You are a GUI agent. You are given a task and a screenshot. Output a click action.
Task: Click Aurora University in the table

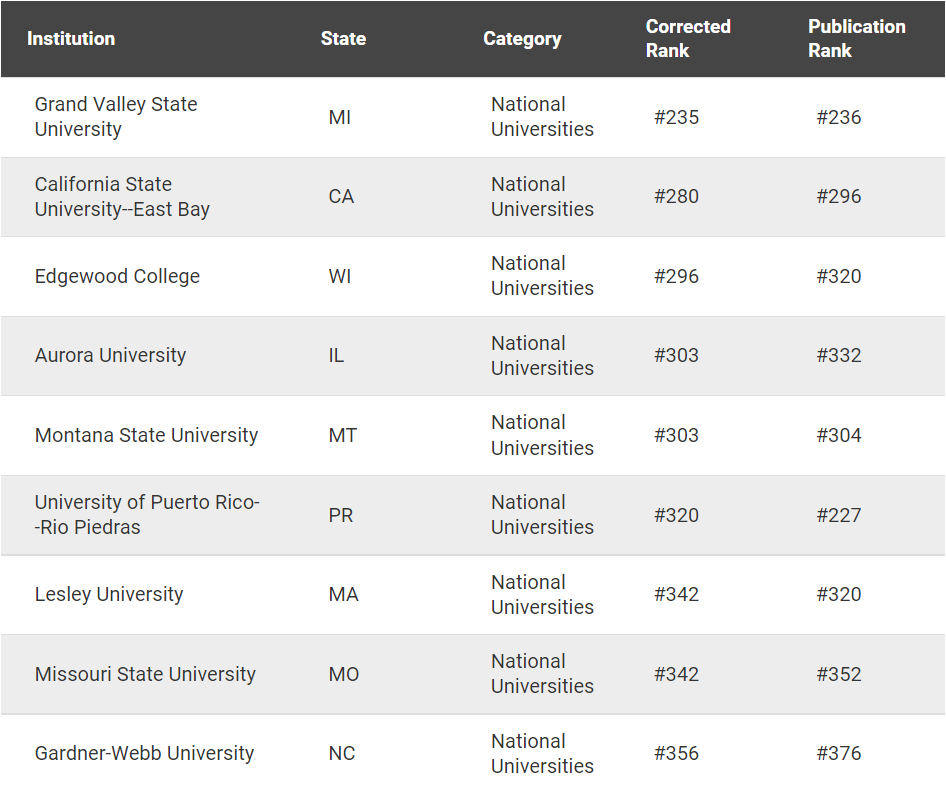(x=110, y=356)
